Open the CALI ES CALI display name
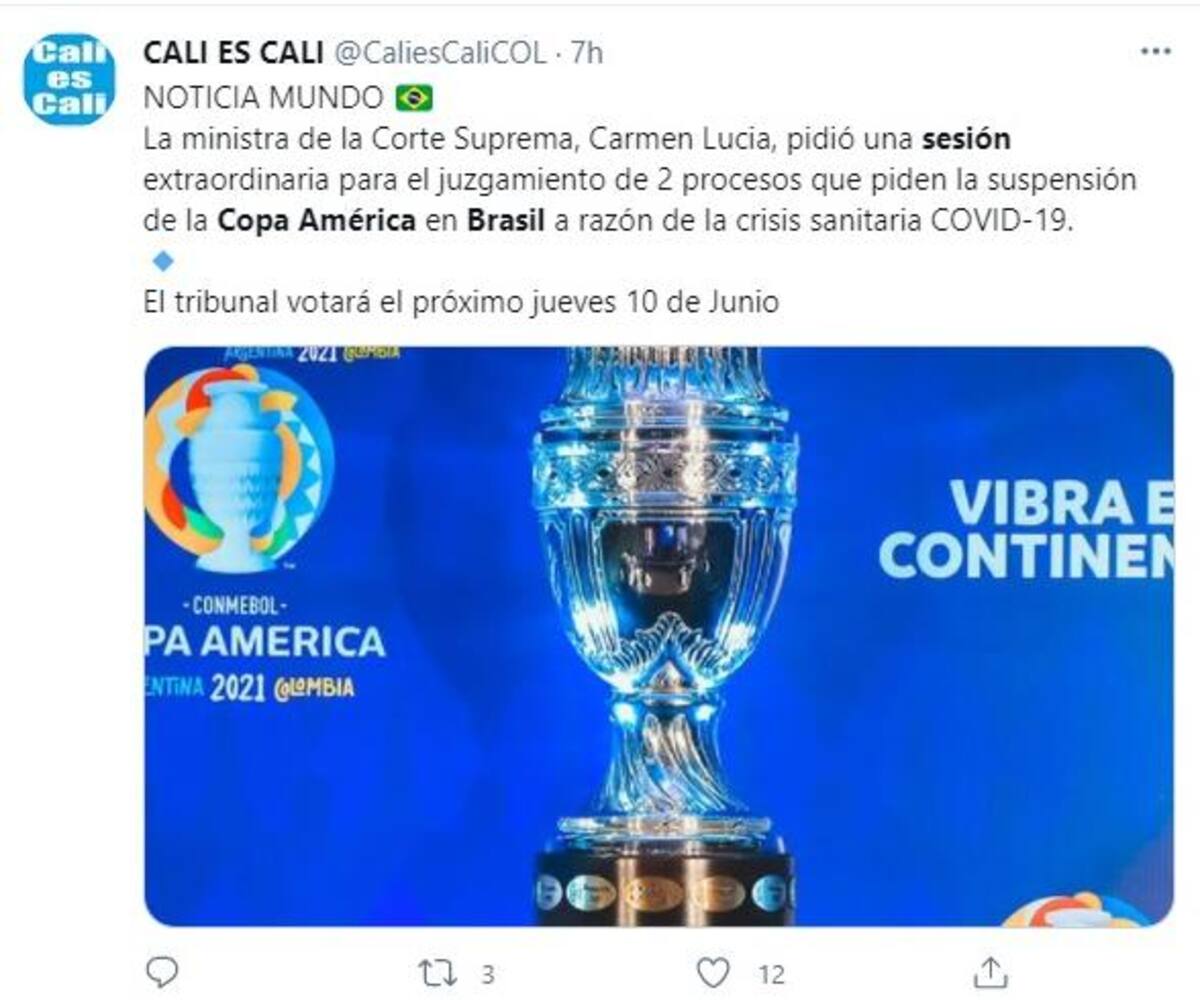 click(233, 52)
